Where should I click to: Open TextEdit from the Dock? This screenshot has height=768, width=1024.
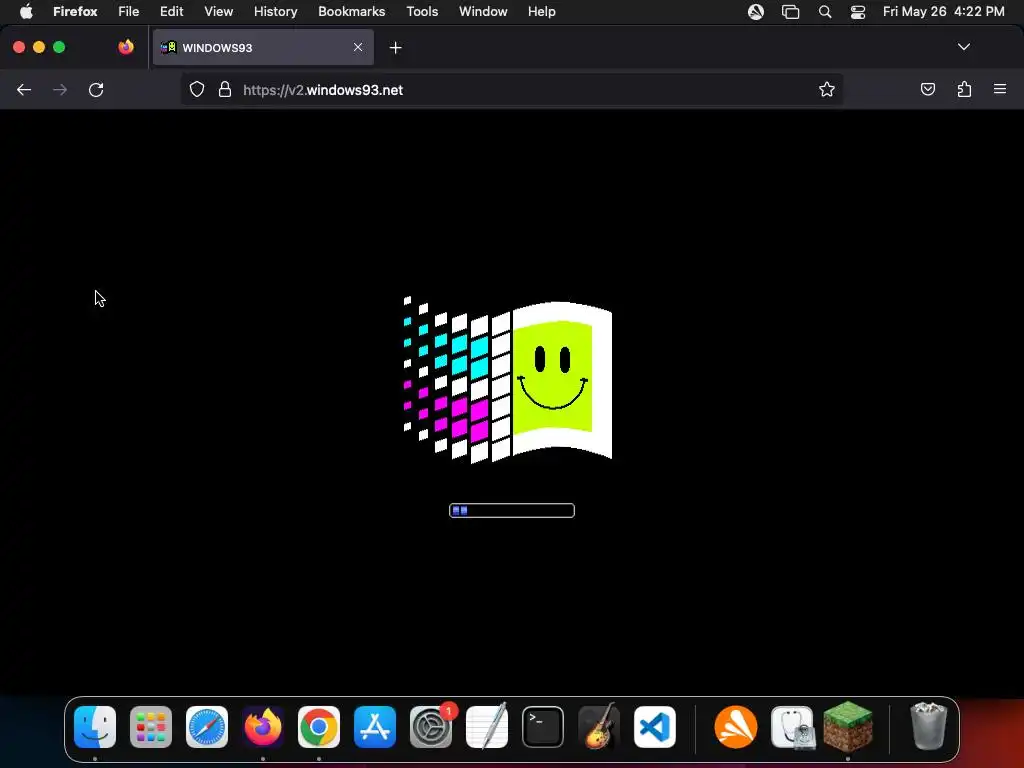tap(487, 726)
